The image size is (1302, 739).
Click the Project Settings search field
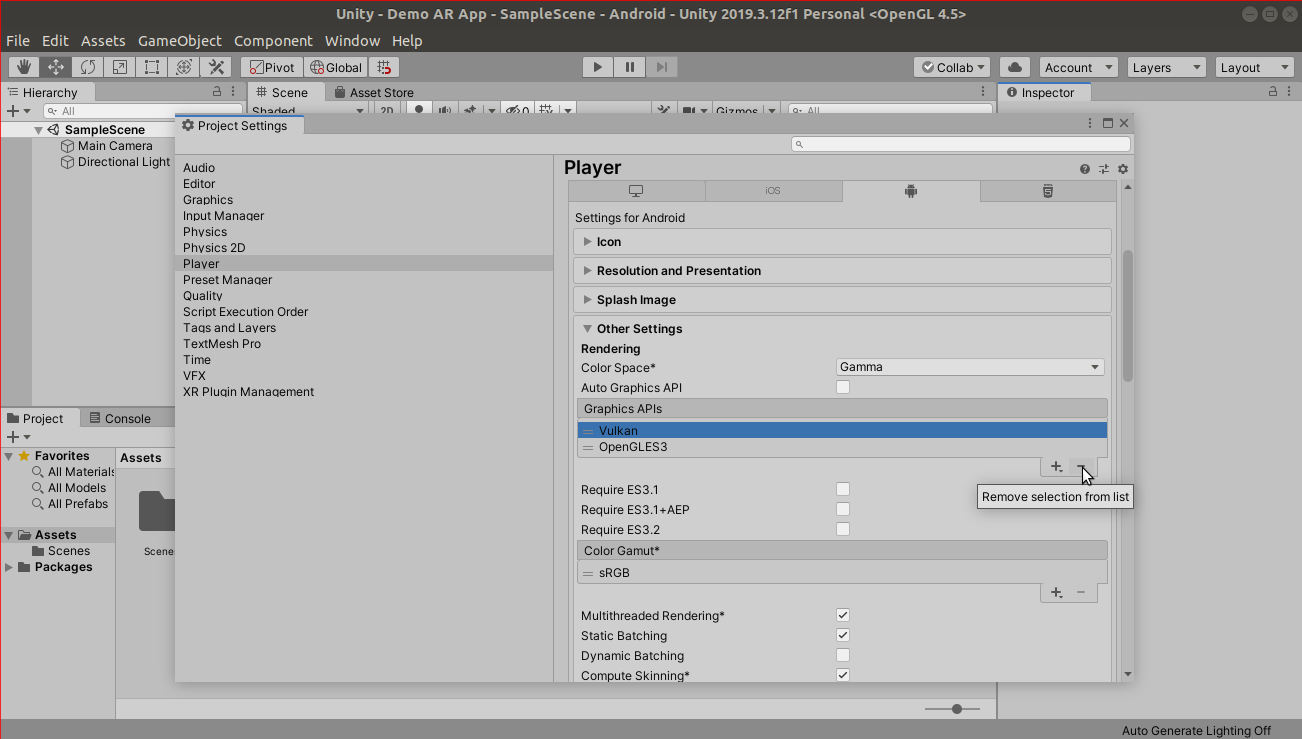pos(960,145)
